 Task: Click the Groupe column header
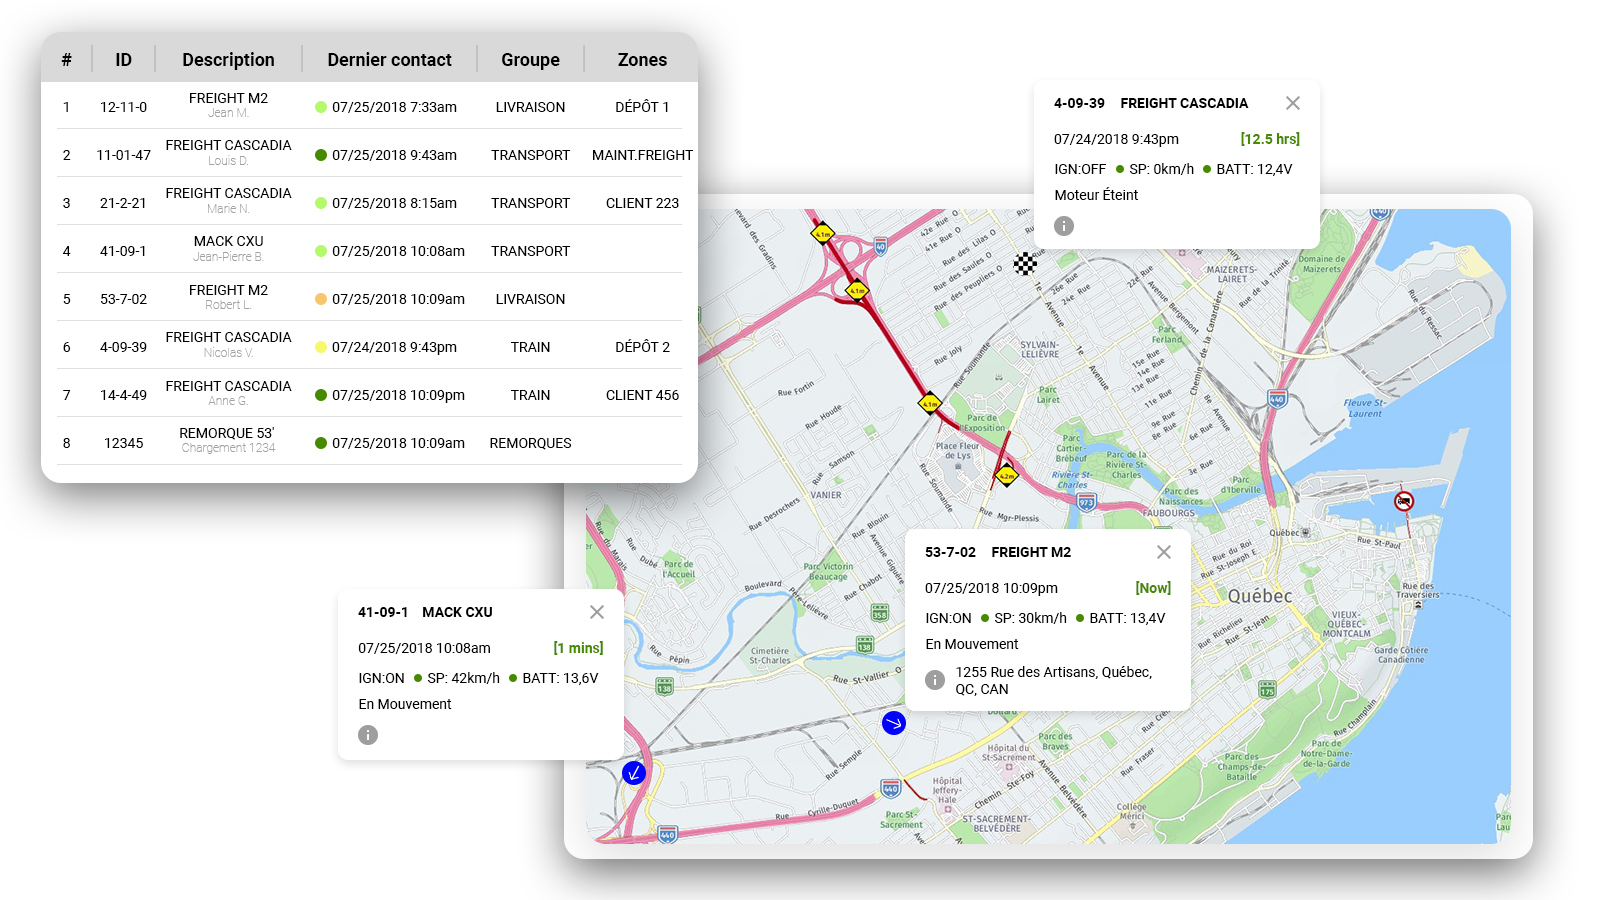(530, 60)
